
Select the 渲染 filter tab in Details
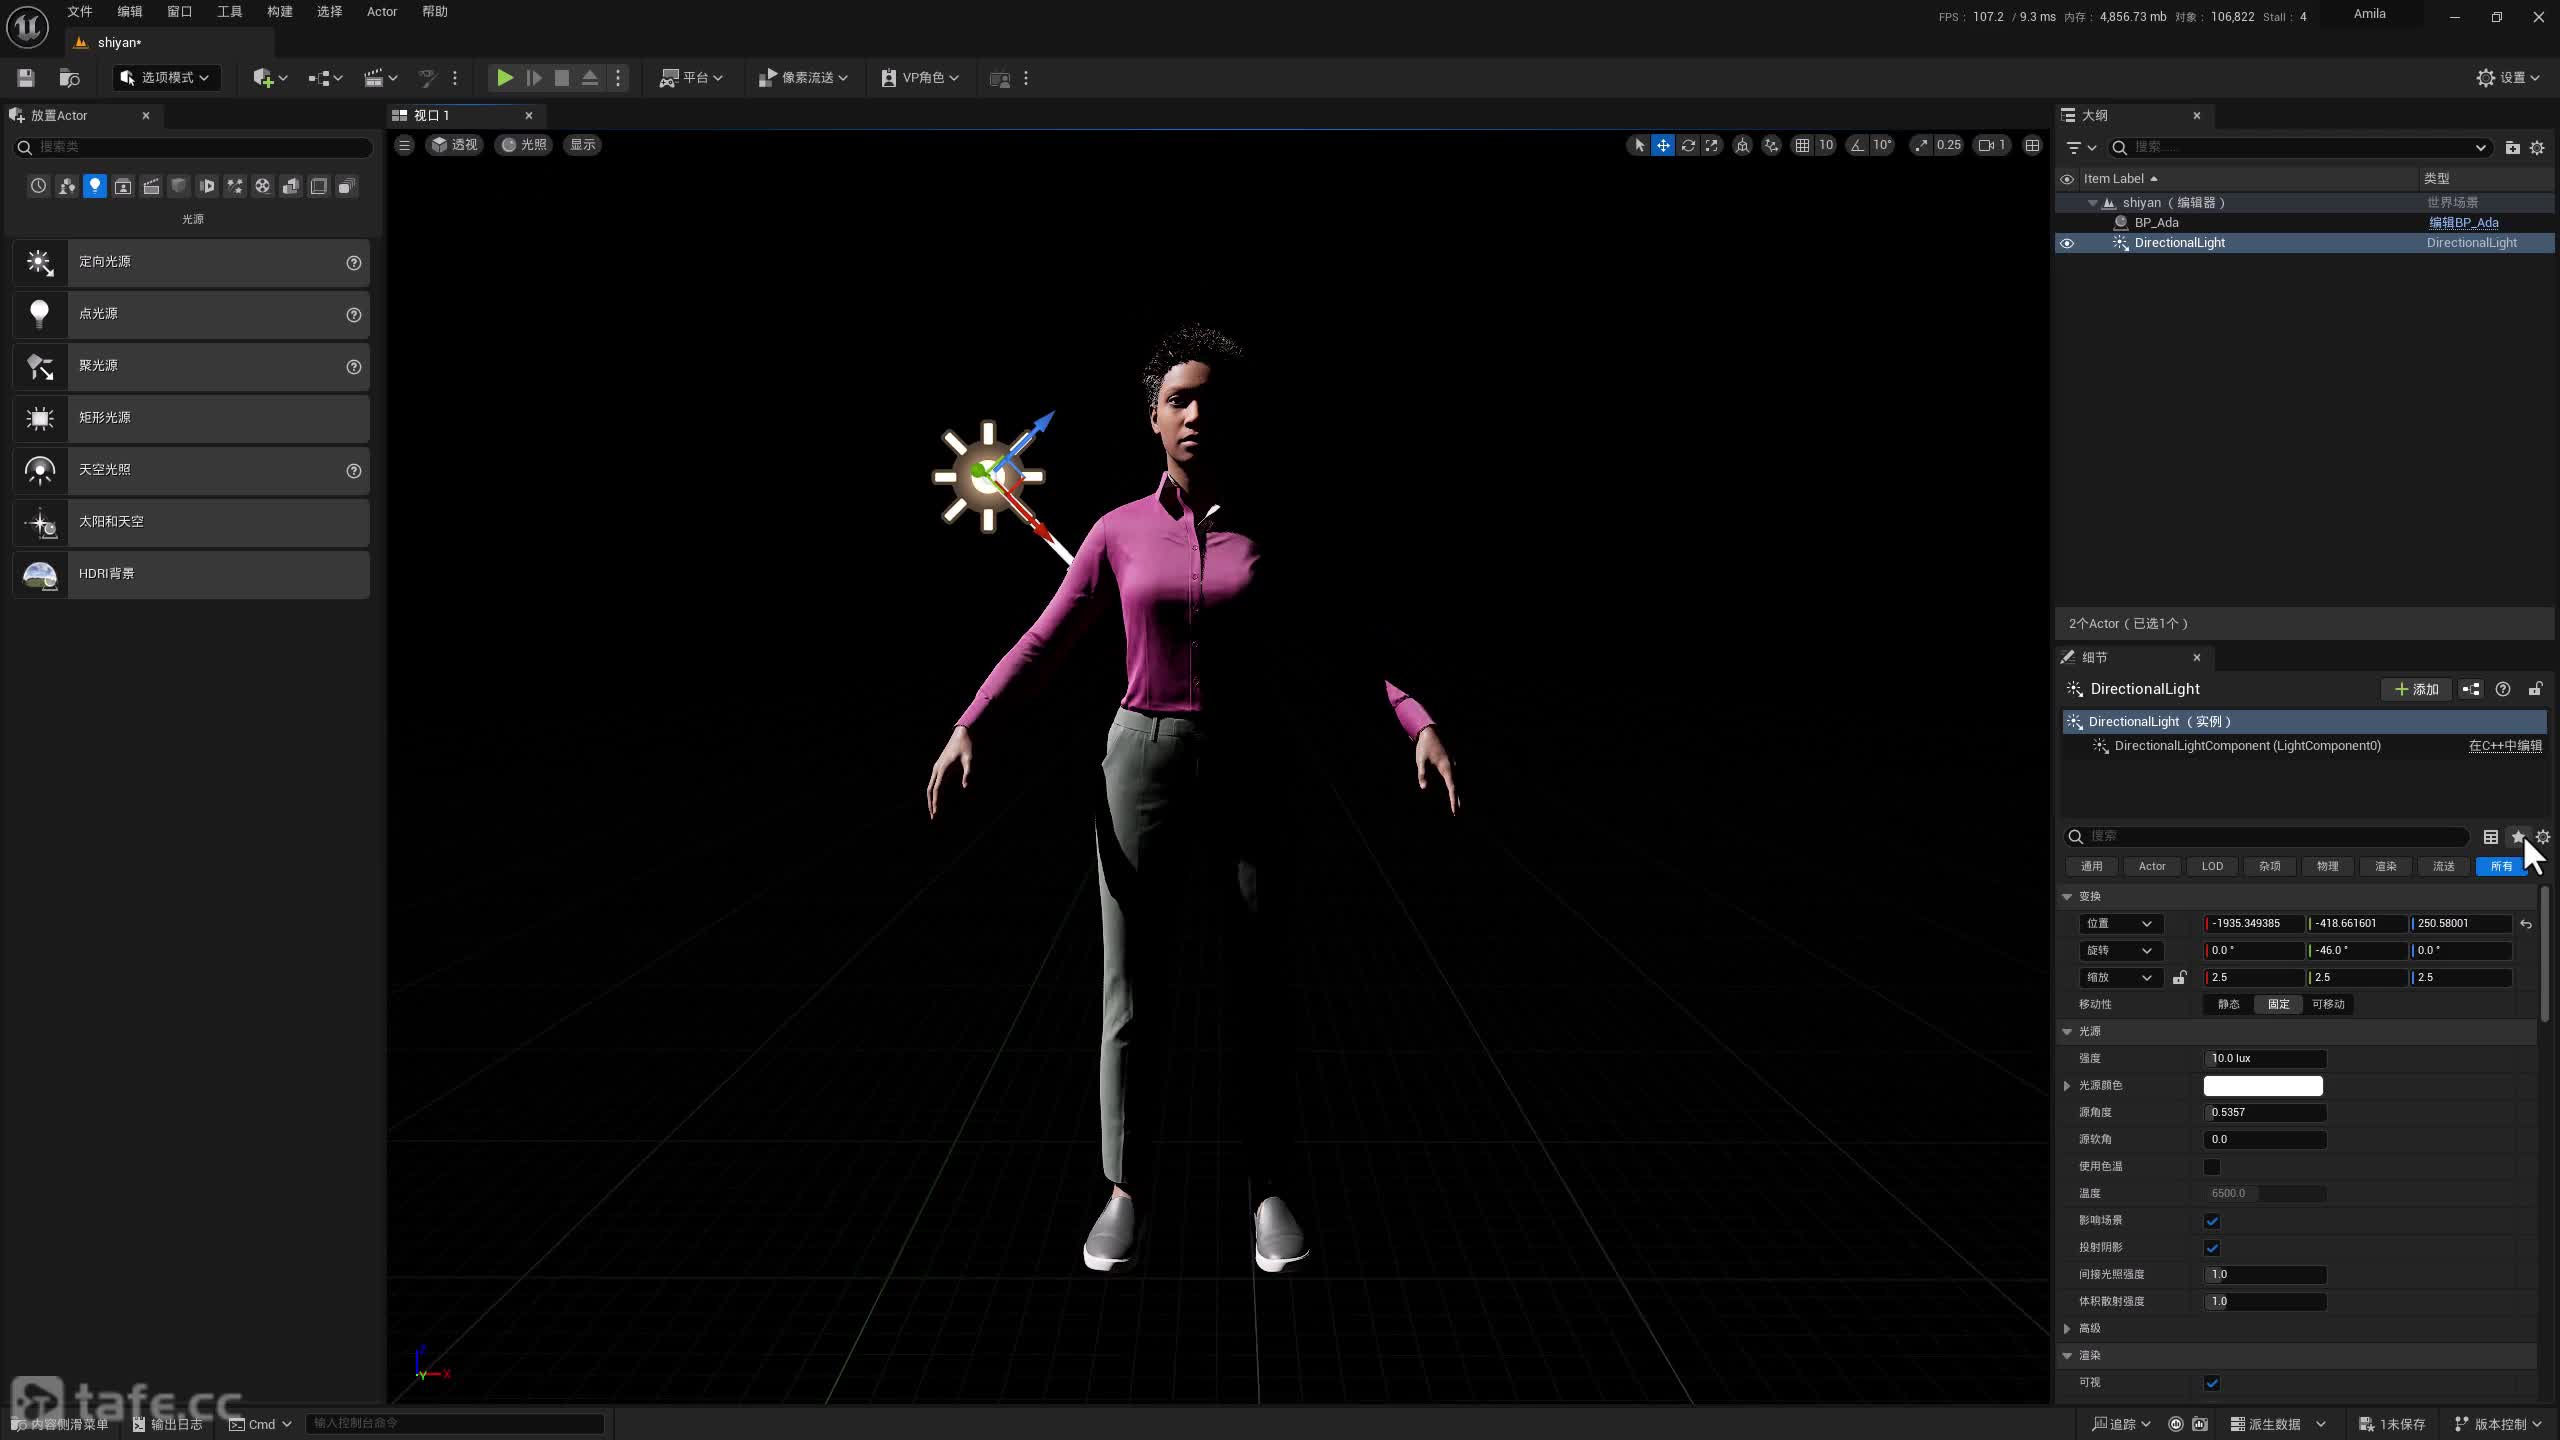coord(2386,866)
